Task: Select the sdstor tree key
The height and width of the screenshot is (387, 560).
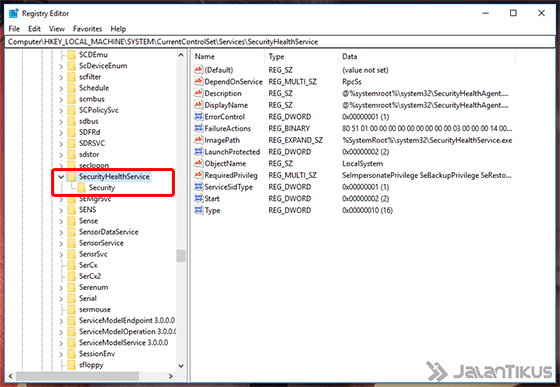Action: [89, 154]
